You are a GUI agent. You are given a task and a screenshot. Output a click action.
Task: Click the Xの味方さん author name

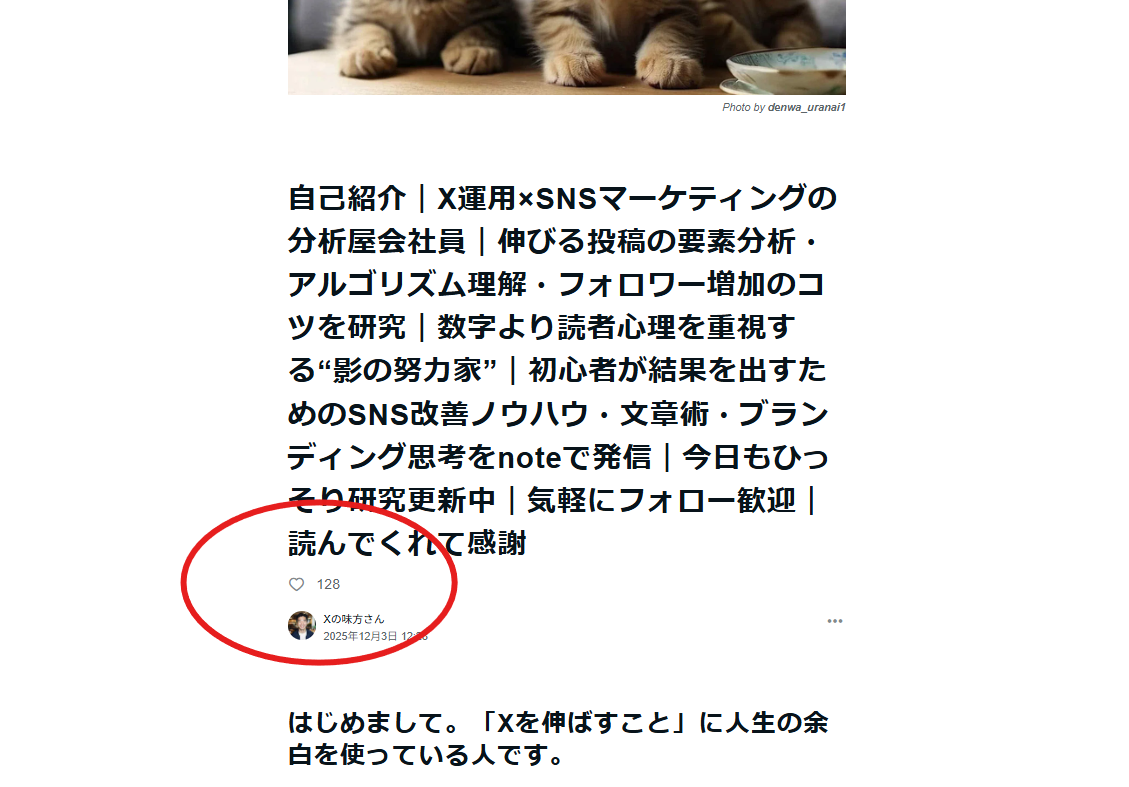coord(354,619)
